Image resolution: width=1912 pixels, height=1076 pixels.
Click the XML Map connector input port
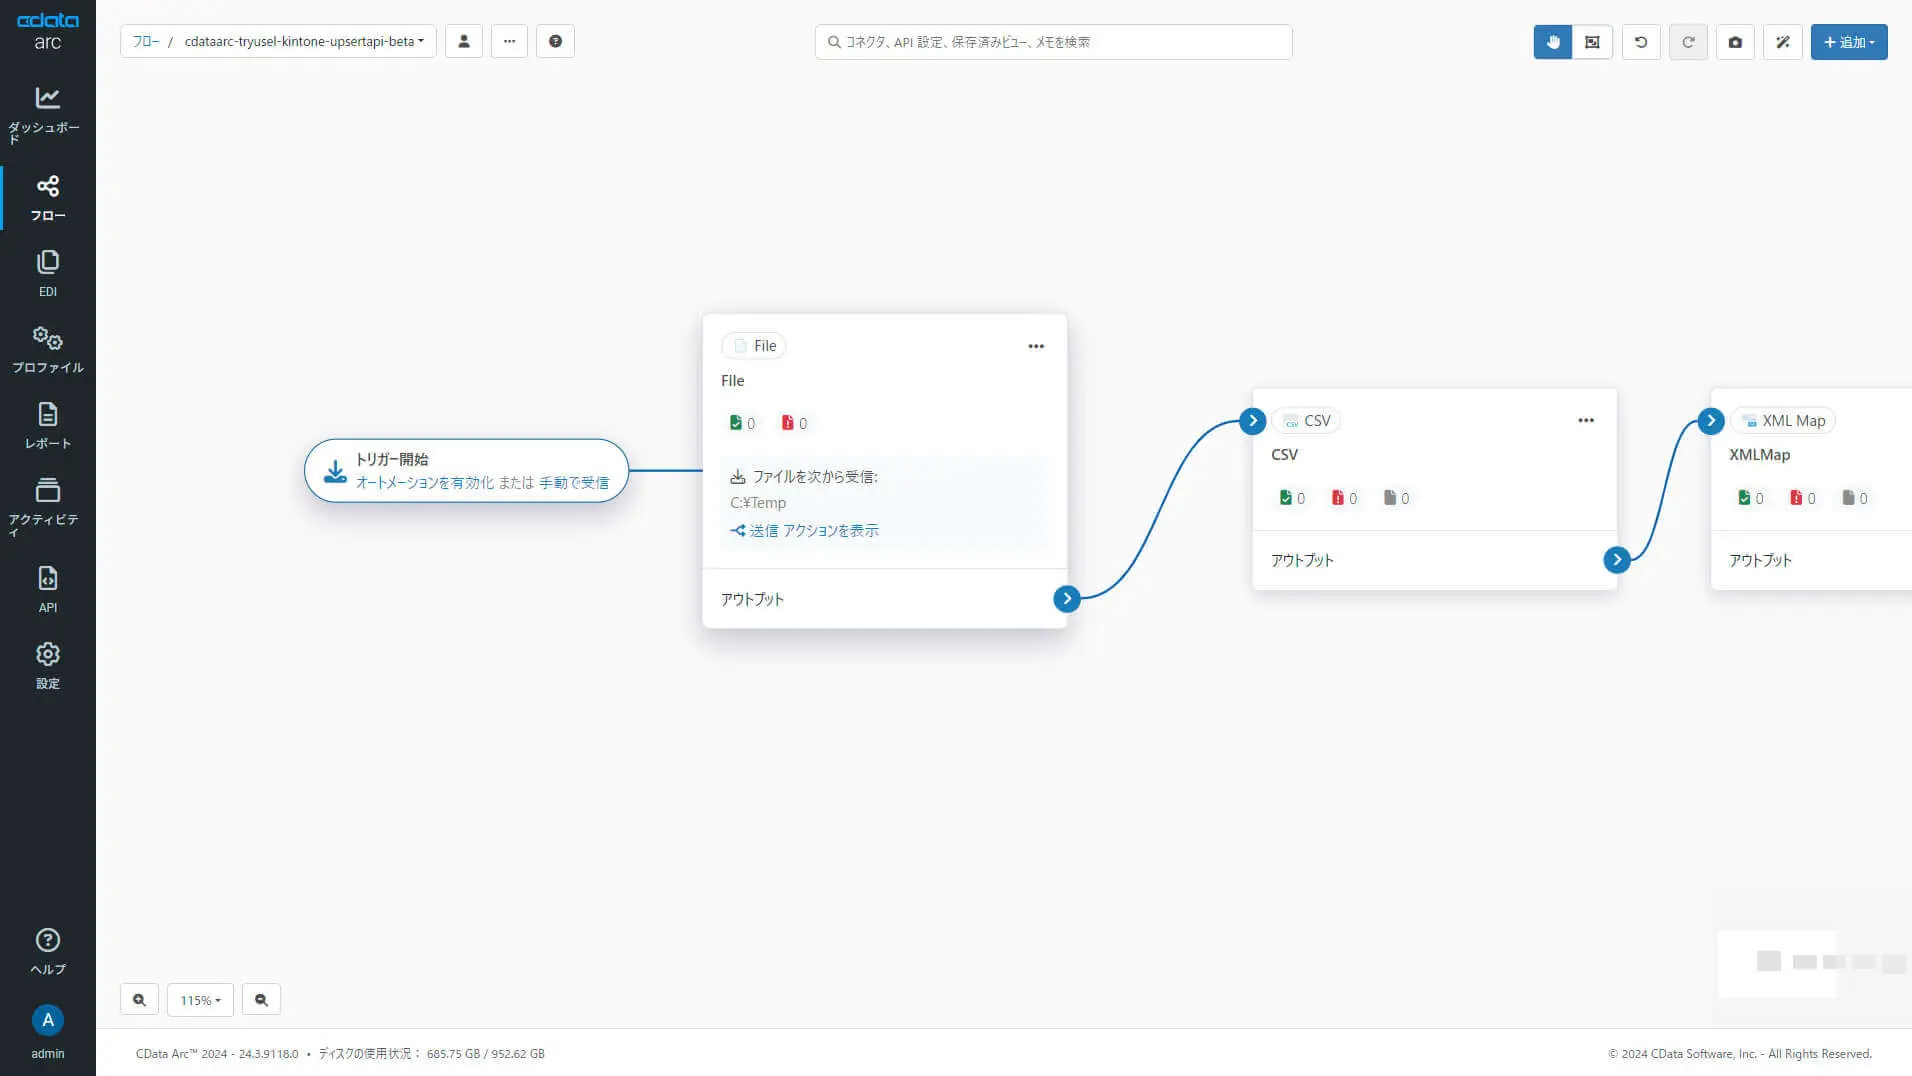pyautogui.click(x=1711, y=421)
